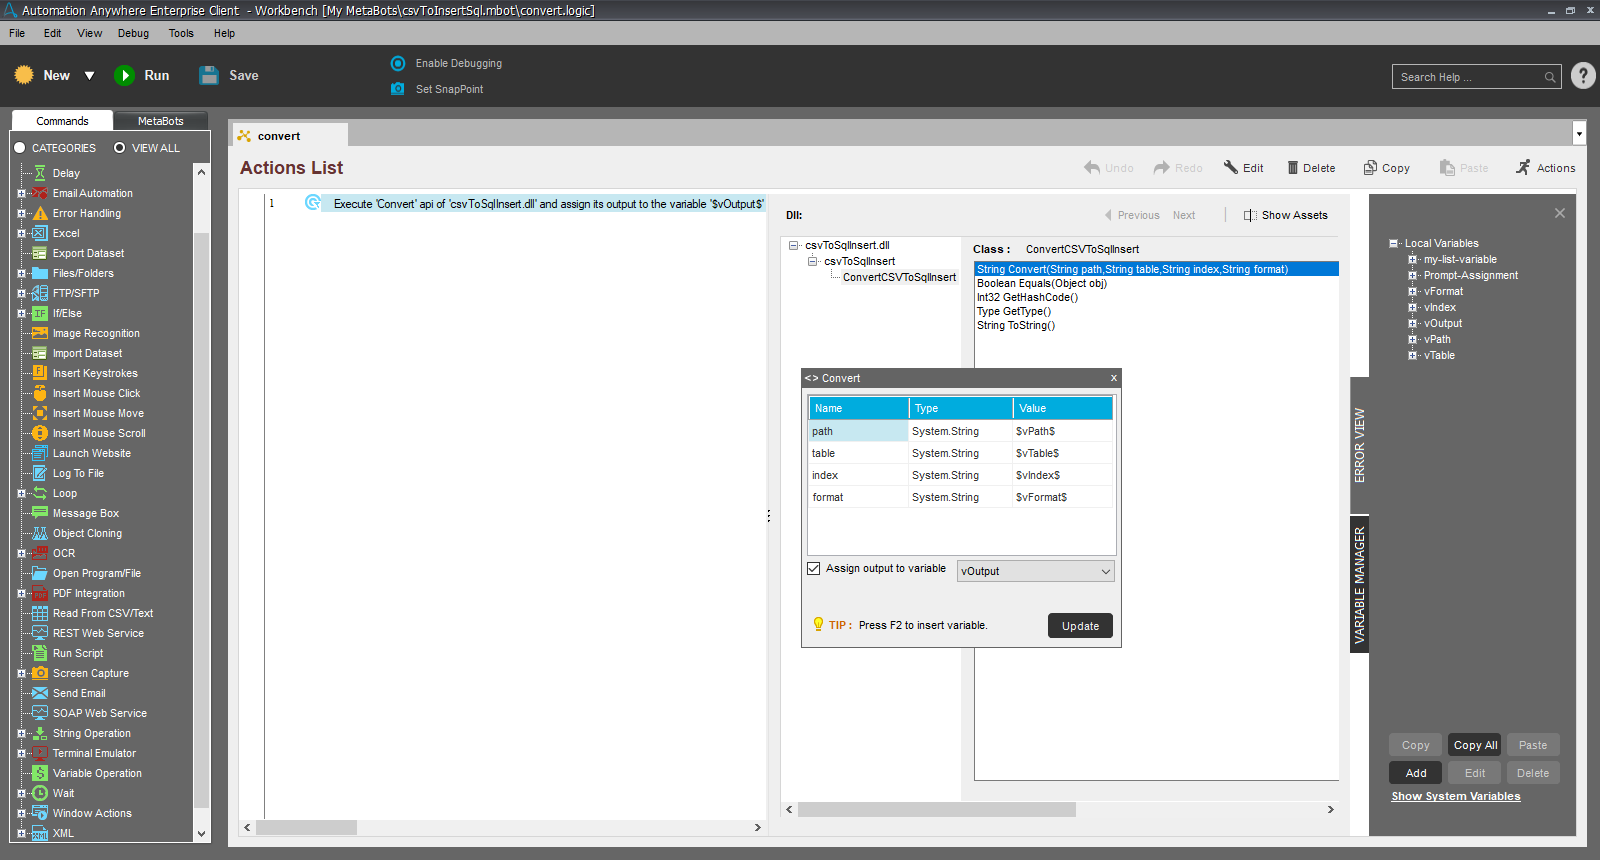Click the Edit pencil icon
The height and width of the screenshot is (860, 1600).
[x=1231, y=167]
